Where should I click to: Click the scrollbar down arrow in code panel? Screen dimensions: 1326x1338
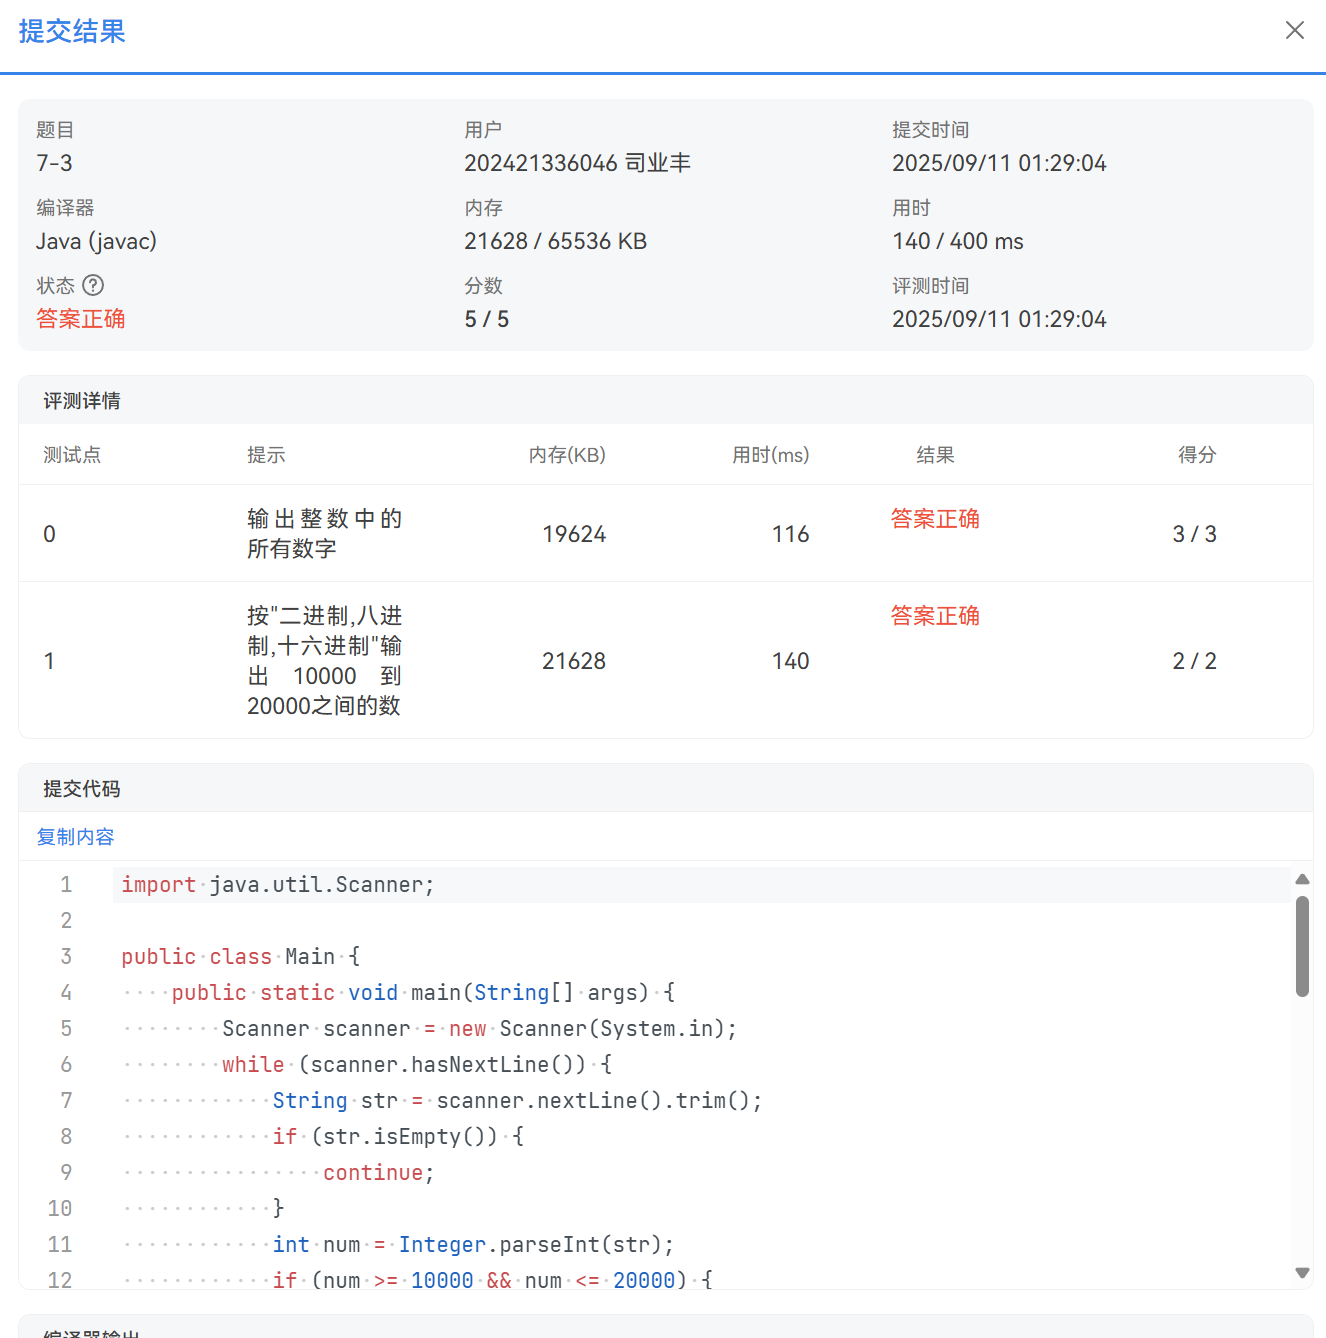tap(1302, 1274)
